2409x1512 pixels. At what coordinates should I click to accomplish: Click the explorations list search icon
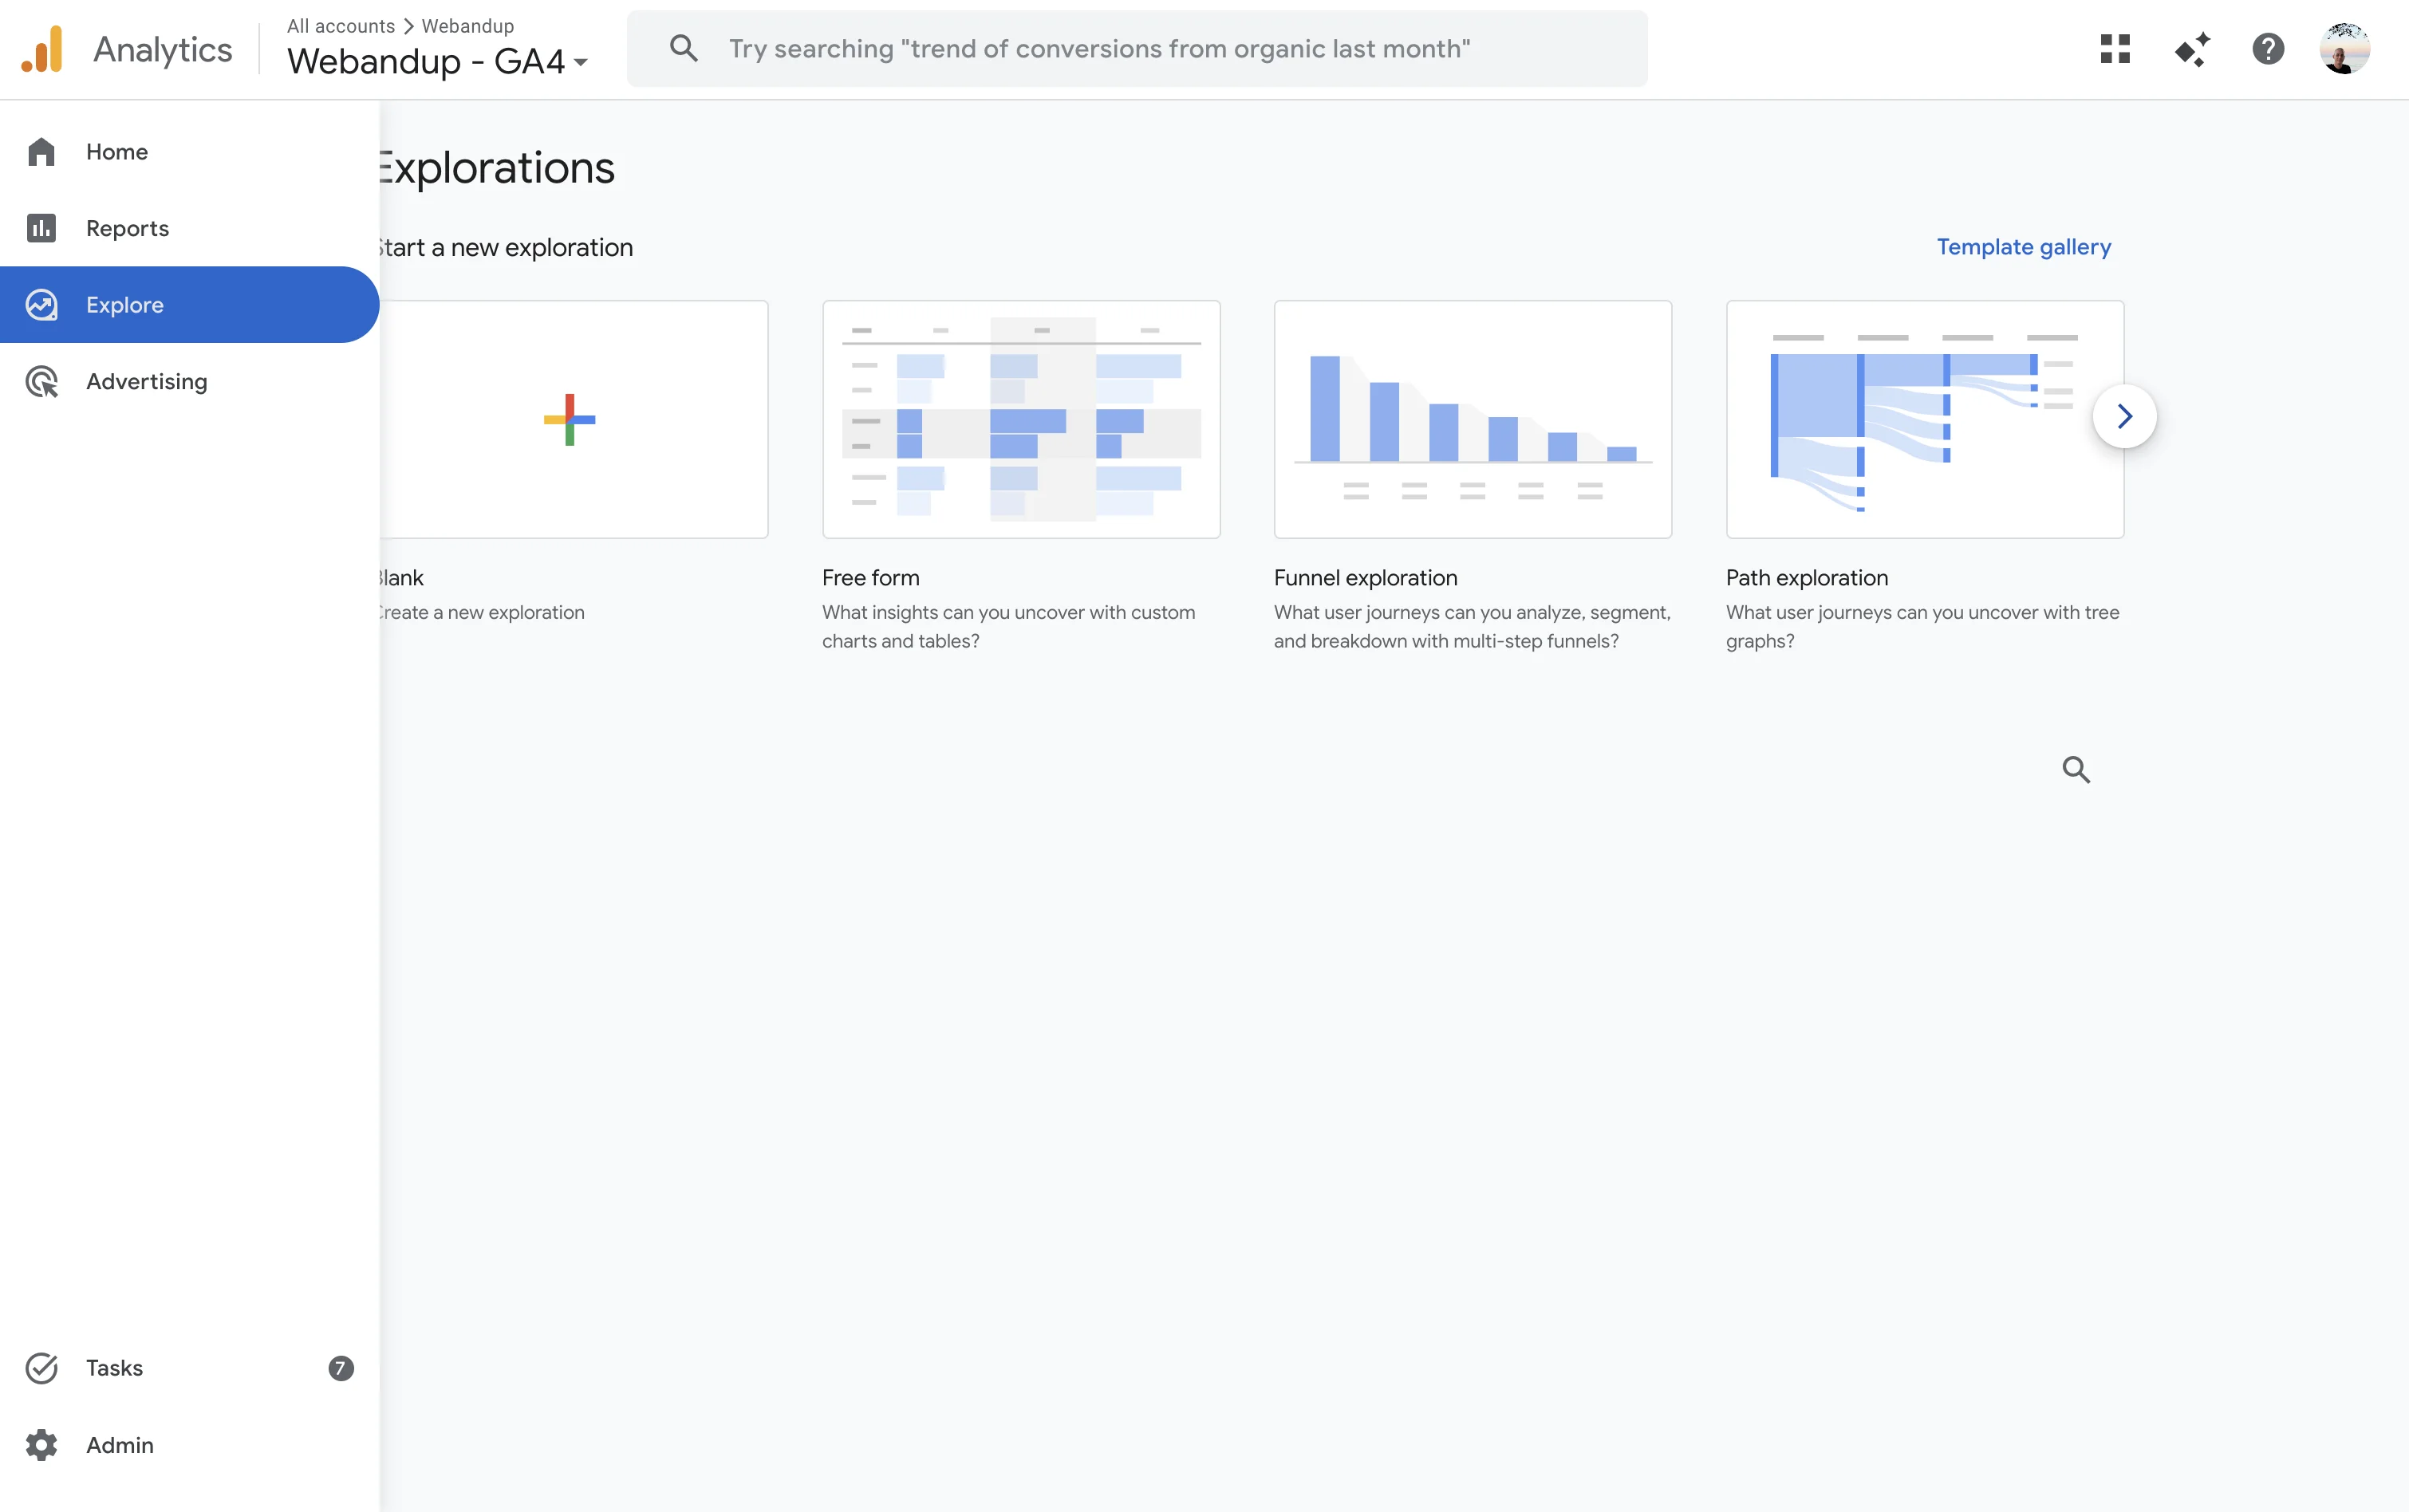click(2076, 769)
